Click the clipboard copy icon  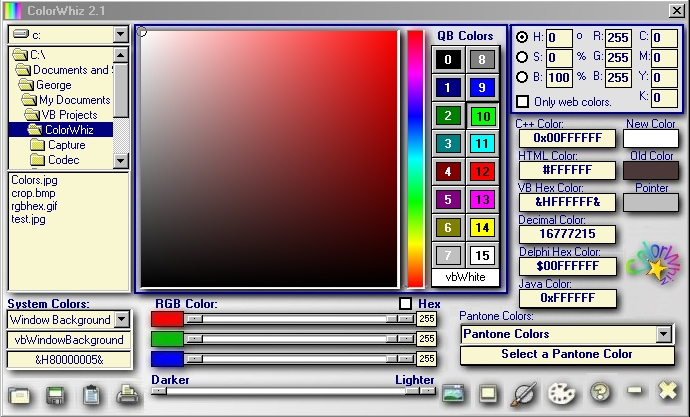(91, 394)
